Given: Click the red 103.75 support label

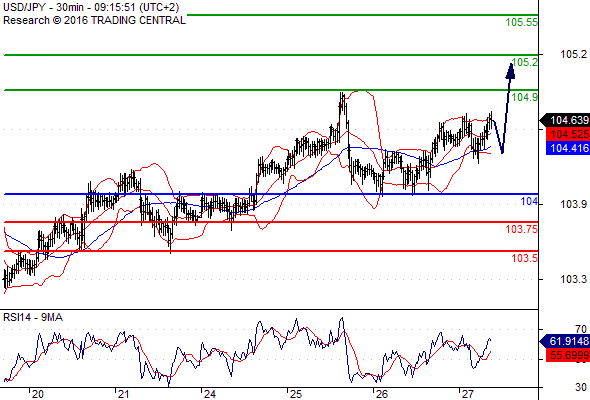Looking at the screenshot, I should tap(522, 229).
